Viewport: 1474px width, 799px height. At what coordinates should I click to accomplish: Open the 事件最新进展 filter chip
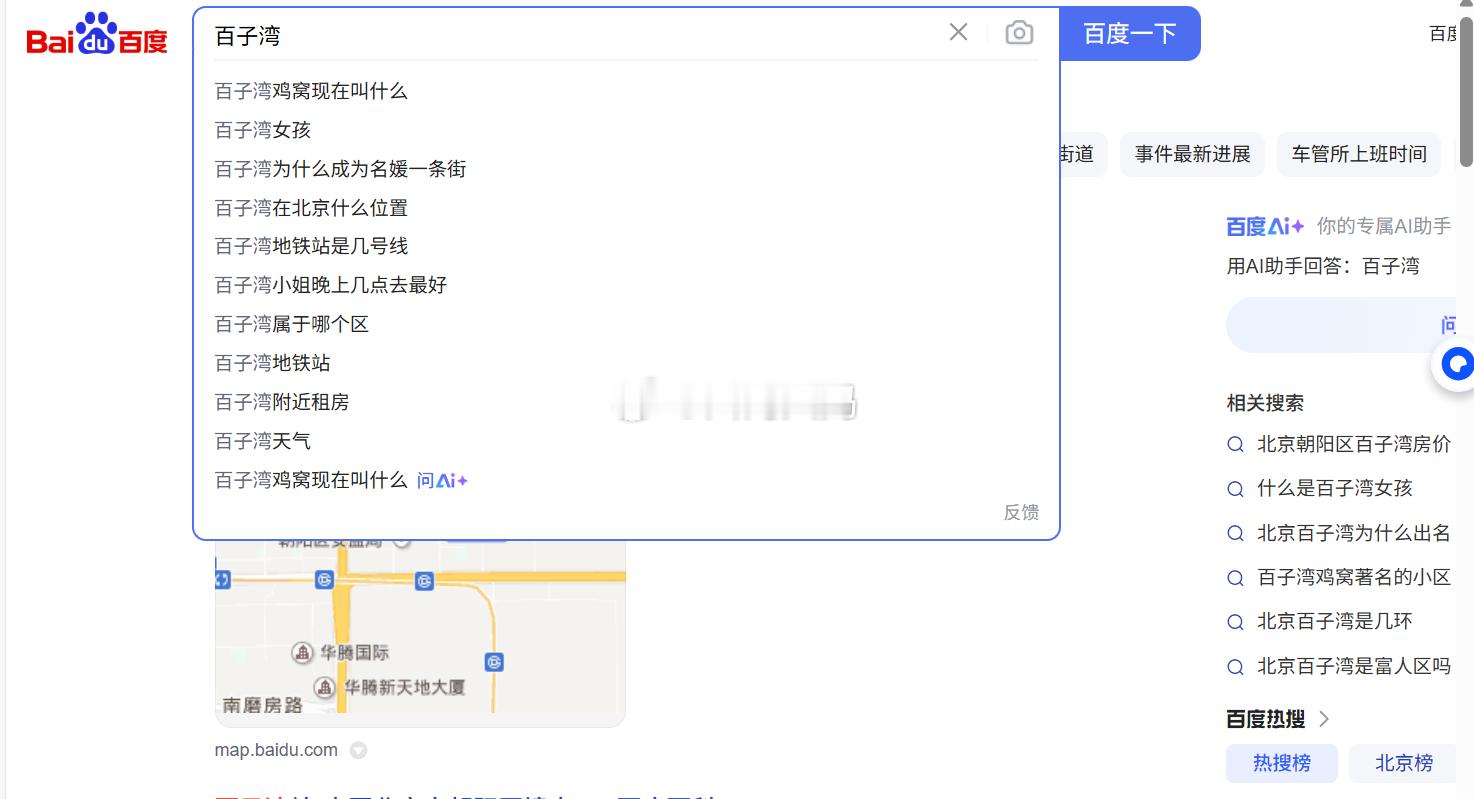tap(1192, 154)
